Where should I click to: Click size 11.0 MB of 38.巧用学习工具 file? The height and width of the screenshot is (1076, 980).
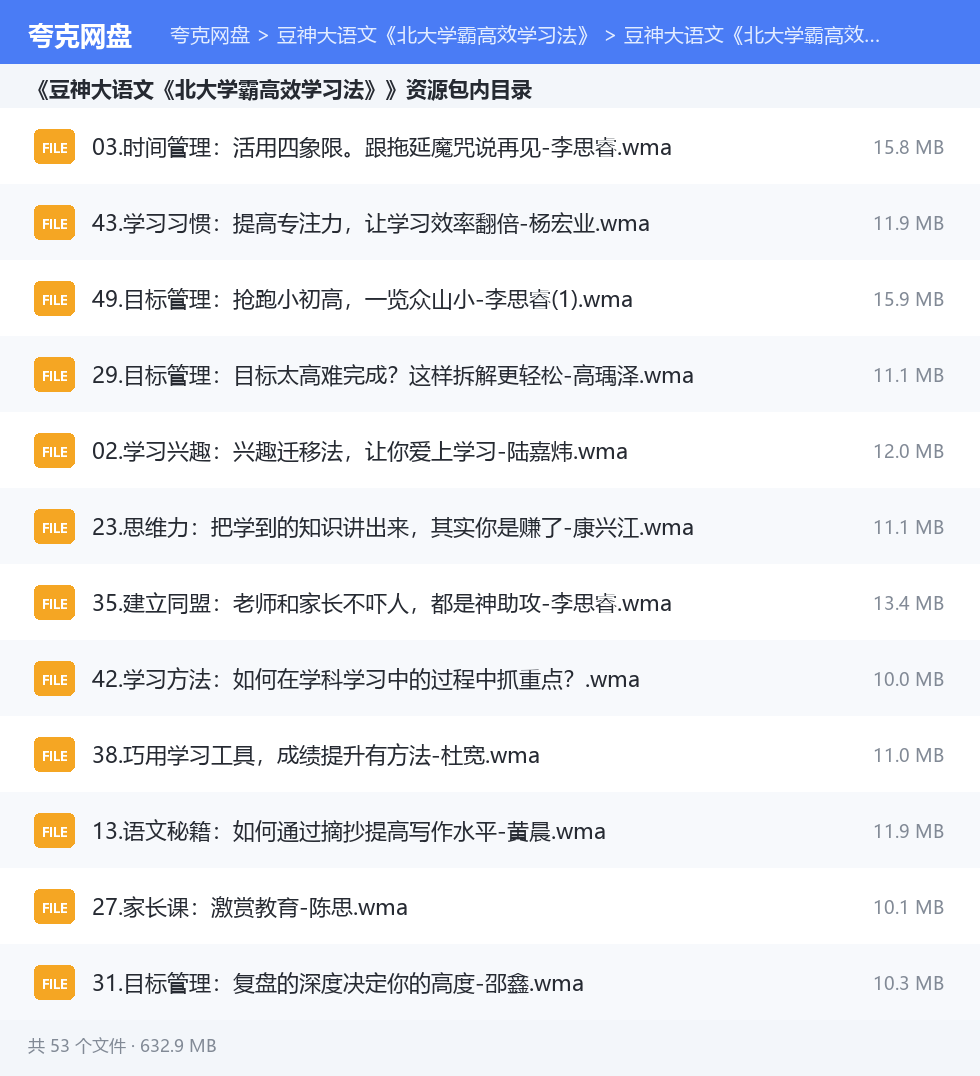pyautogui.click(x=908, y=755)
